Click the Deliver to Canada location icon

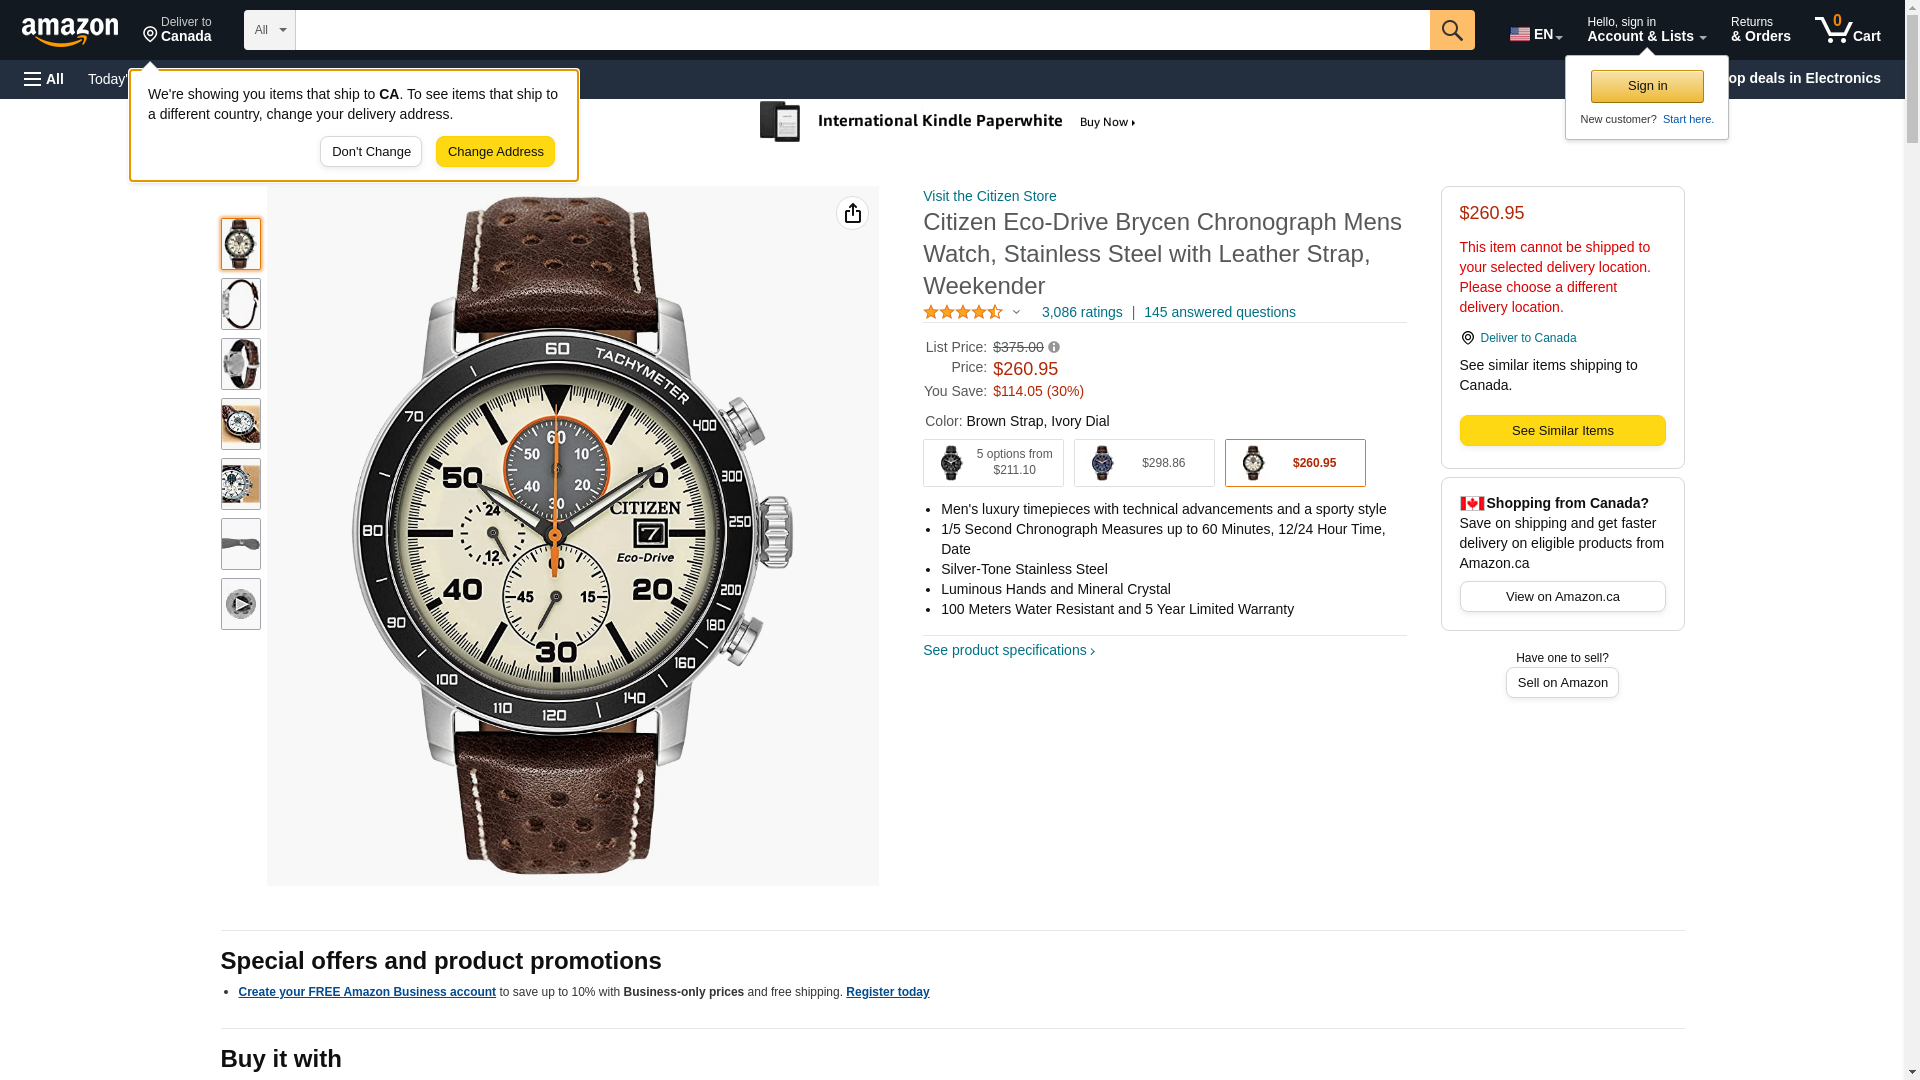(x=1467, y=338)
